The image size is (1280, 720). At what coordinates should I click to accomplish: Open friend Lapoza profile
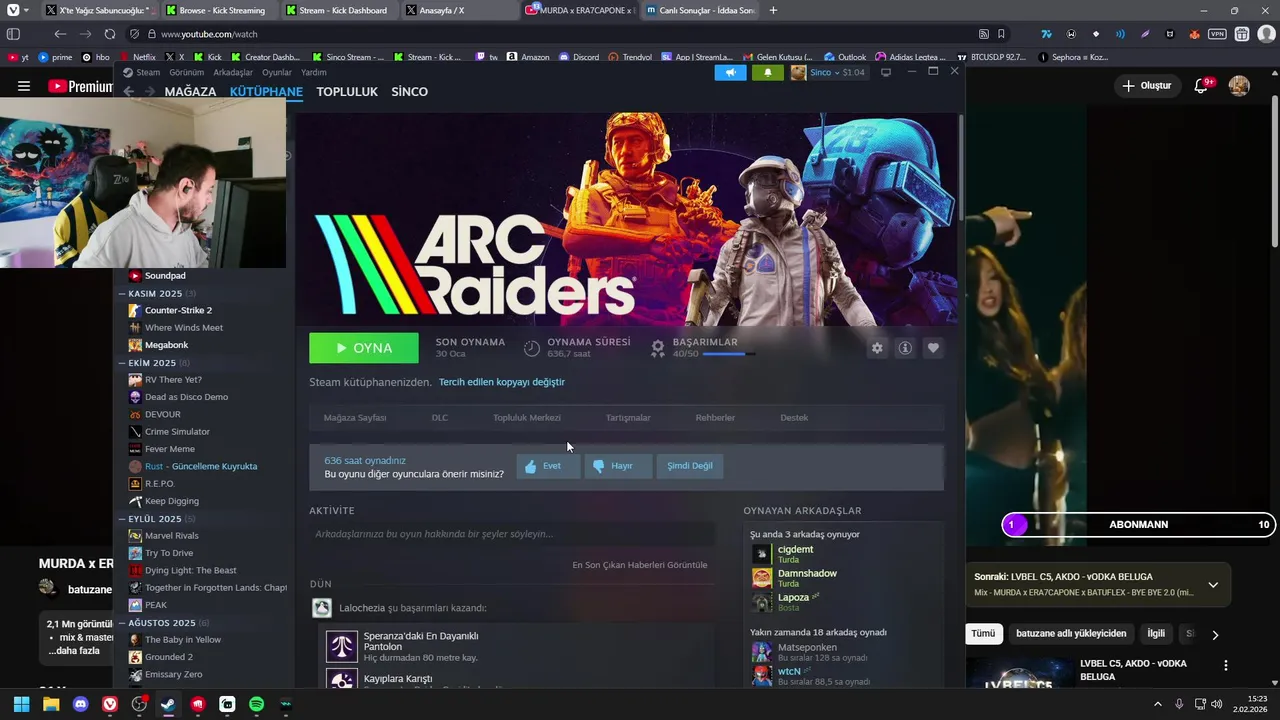click(793, 597)
